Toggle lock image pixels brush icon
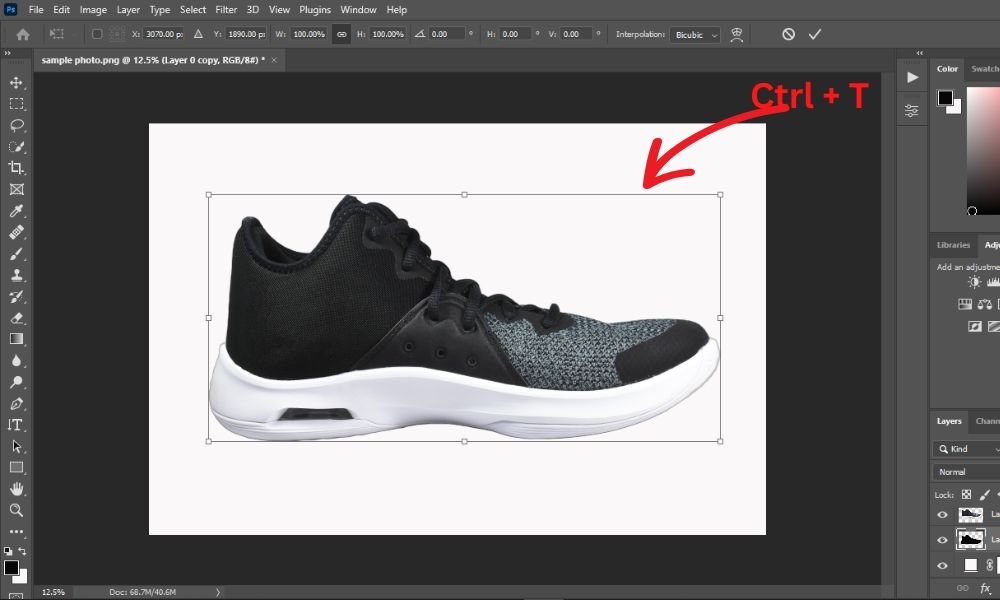Viewport: 1000px width, 600px height. 985,494
